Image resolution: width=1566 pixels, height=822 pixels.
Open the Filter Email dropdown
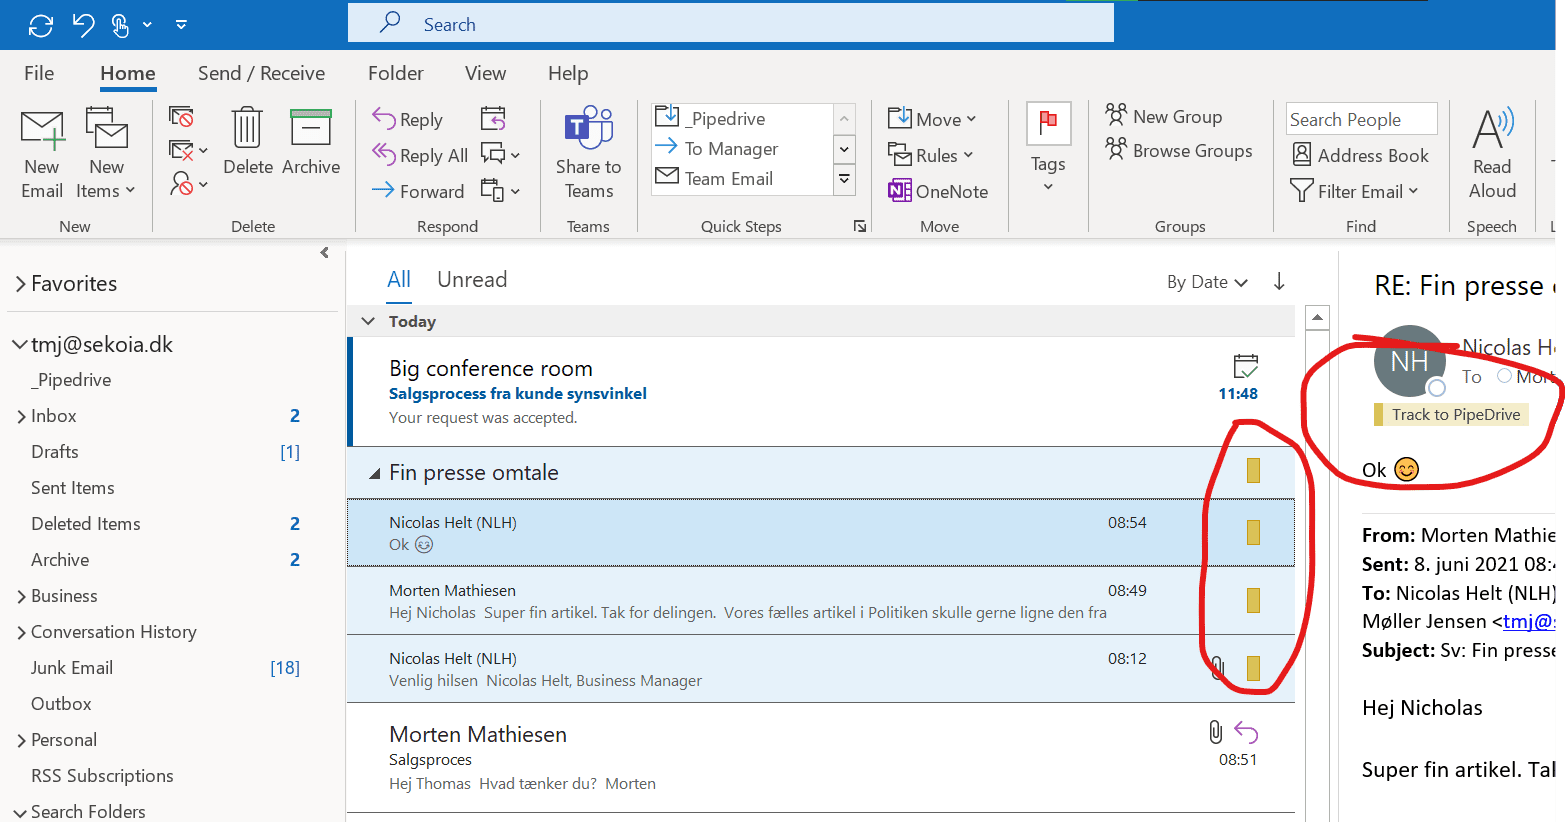(1354, 190)
